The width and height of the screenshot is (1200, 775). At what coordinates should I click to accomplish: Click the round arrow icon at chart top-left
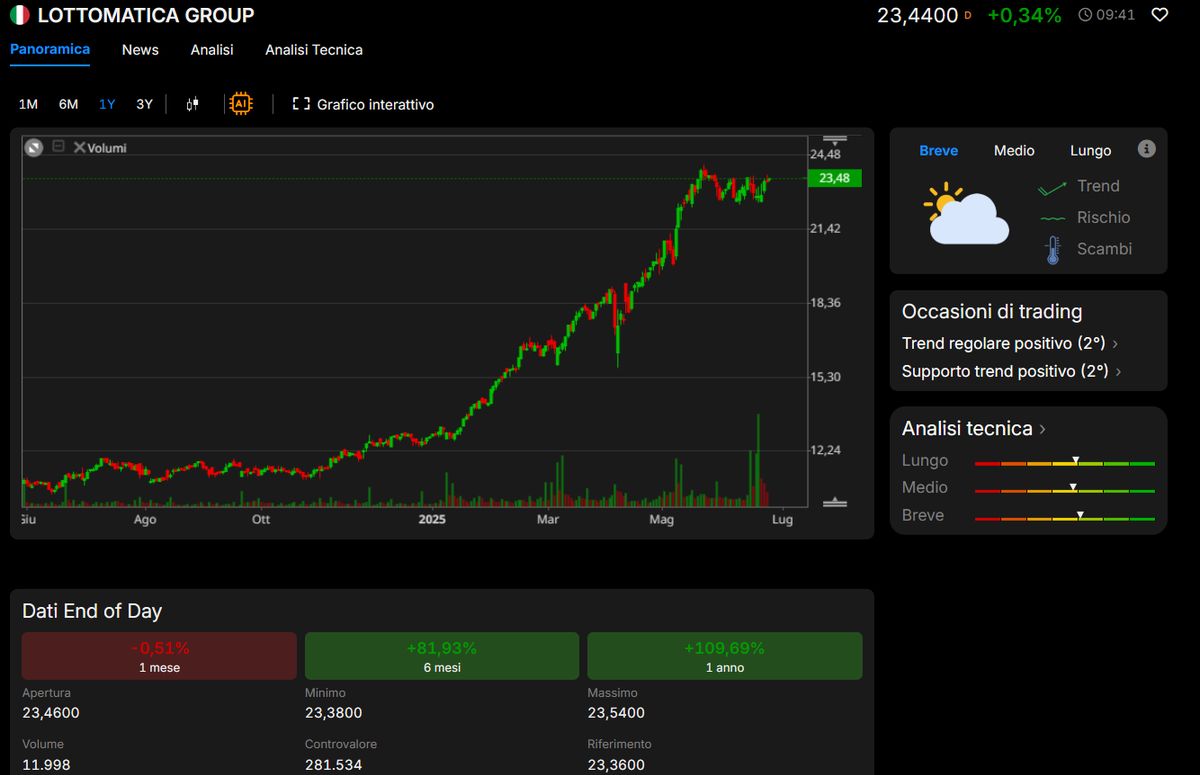click(34, 147)
